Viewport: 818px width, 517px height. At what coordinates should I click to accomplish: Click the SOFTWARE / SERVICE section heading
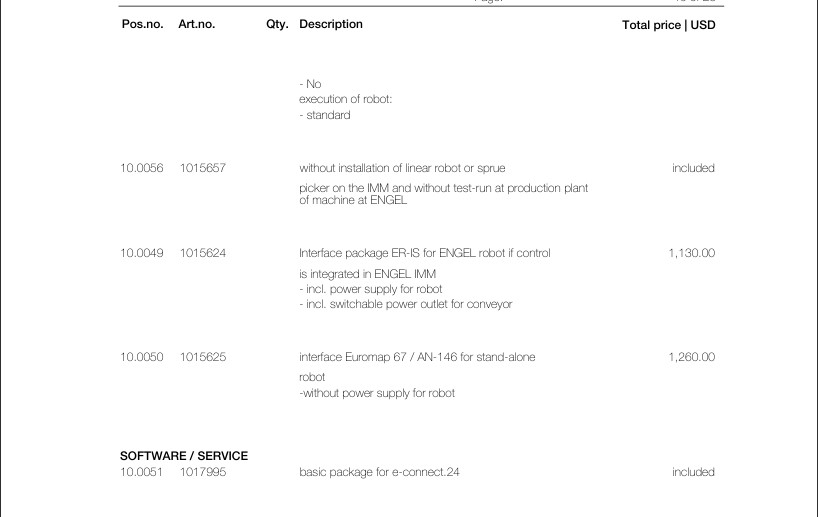click(184, 456)
